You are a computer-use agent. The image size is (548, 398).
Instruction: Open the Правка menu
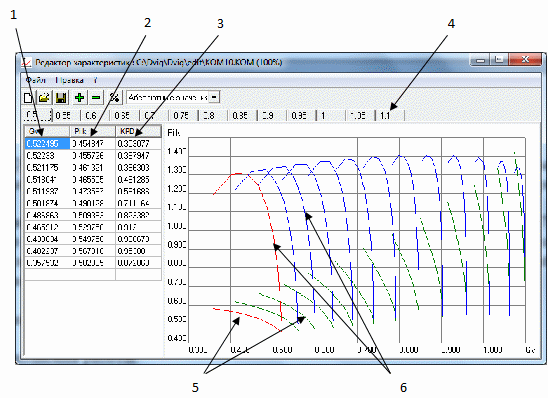click(x=69, y=80)
